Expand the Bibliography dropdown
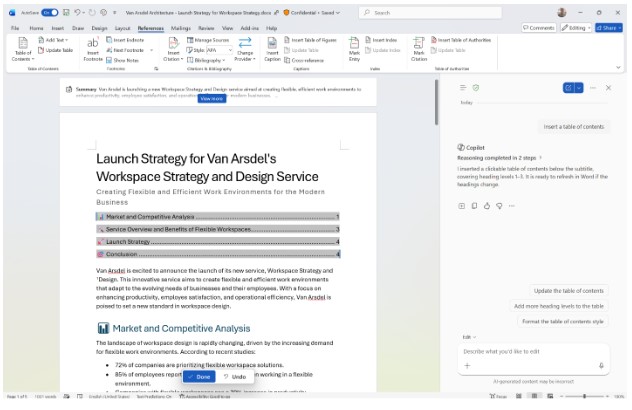Image resolution: width=632 pixels, height=410 pixels. click(206, 60)
